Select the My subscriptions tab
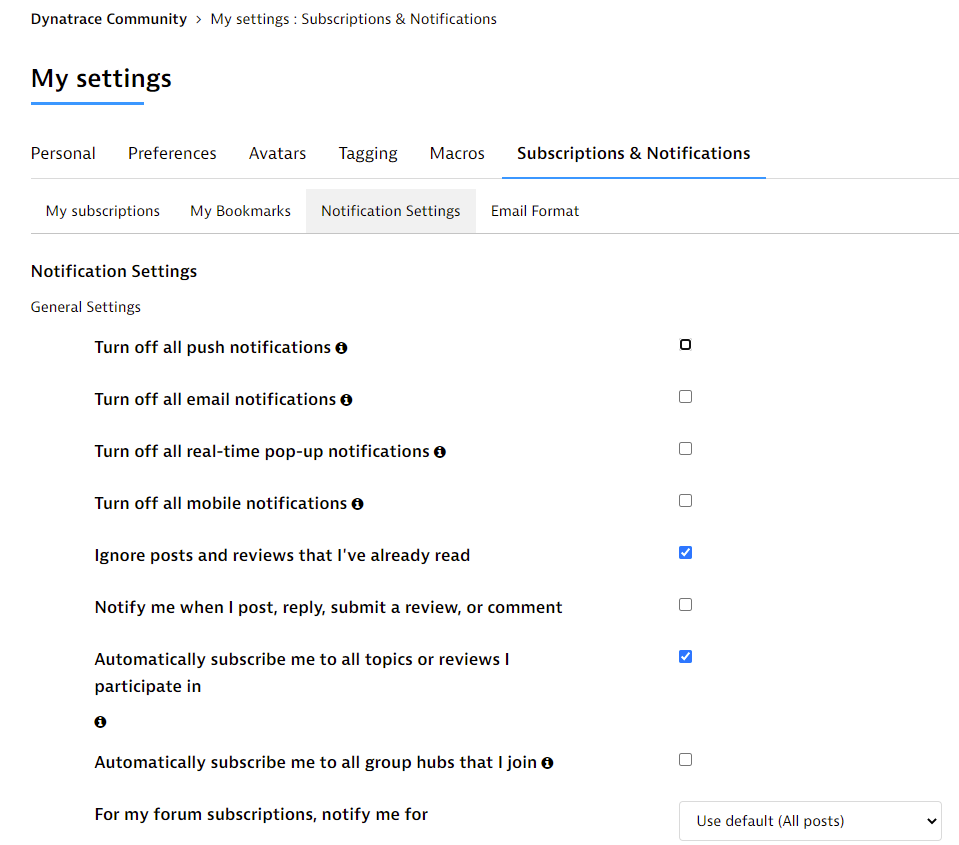This screenshot has height=845, width=959. pos(103,211)
